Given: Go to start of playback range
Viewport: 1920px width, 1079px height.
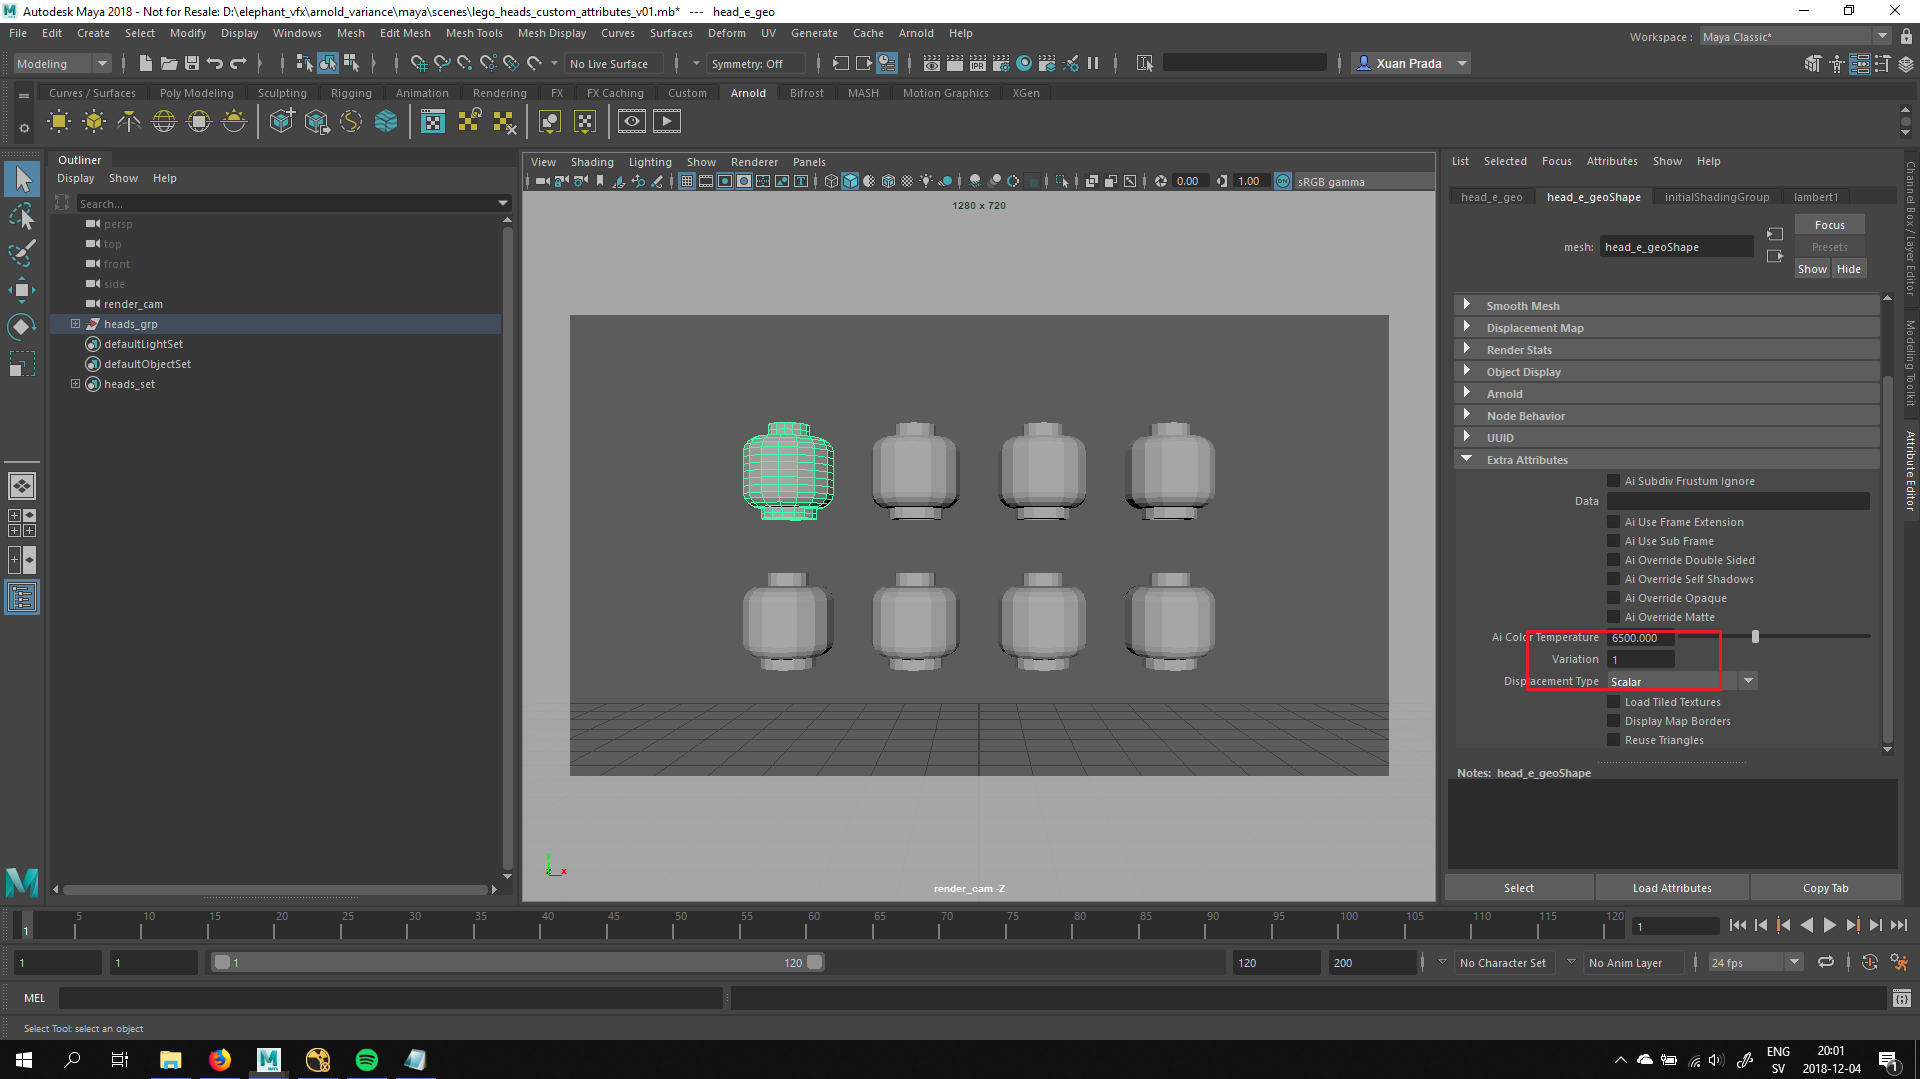Looking at the screenshot, I should 1737,926.
